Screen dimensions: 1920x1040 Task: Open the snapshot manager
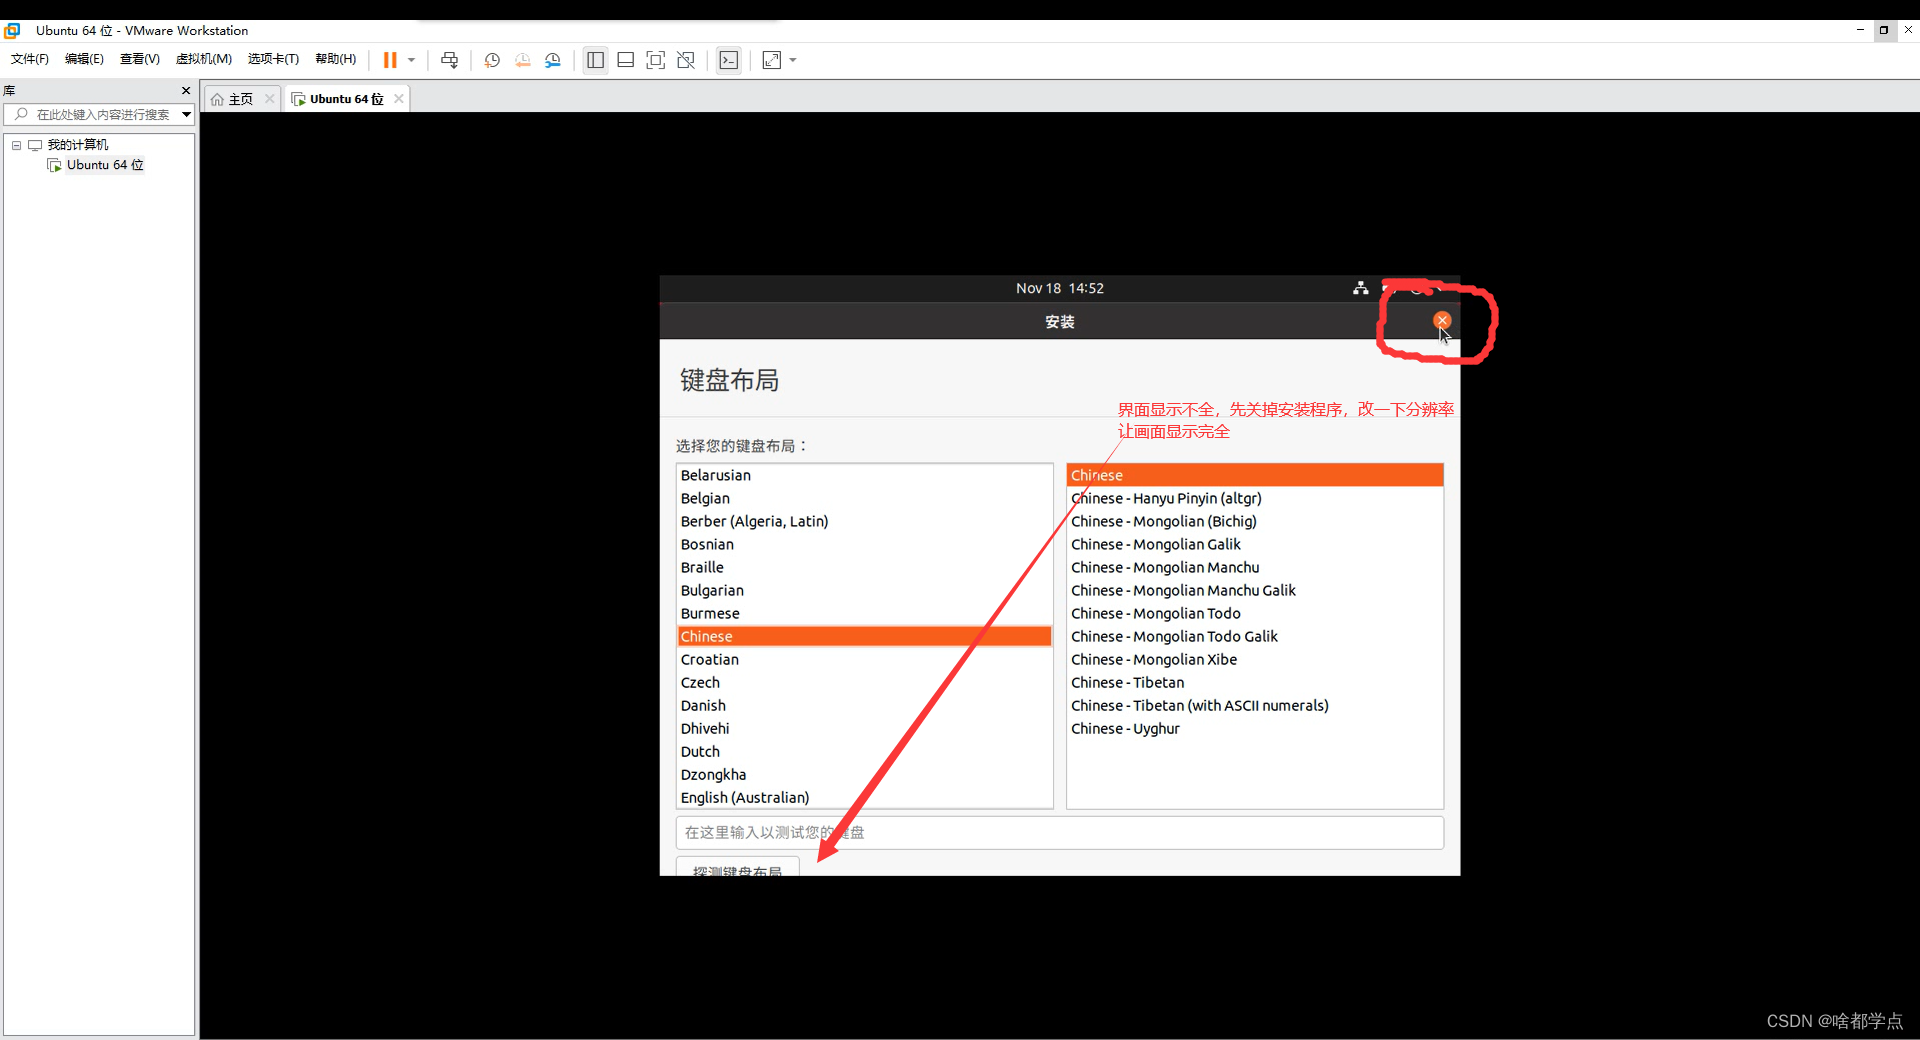[553, 60]
